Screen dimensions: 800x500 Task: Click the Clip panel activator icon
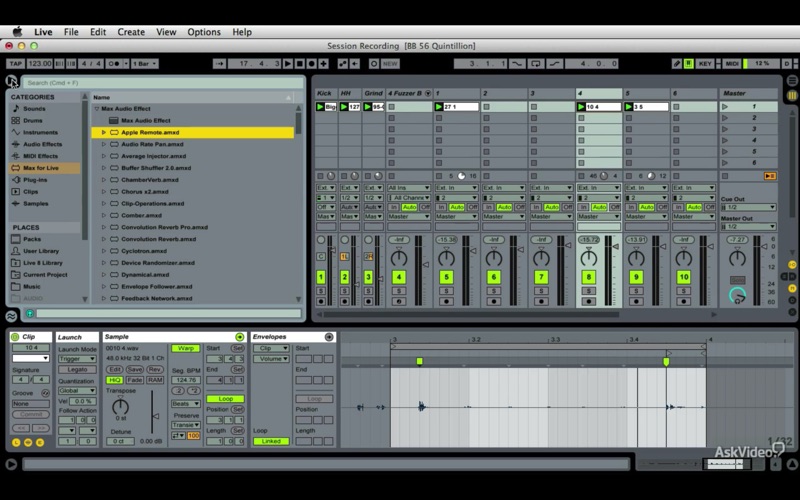coord(15,337)
